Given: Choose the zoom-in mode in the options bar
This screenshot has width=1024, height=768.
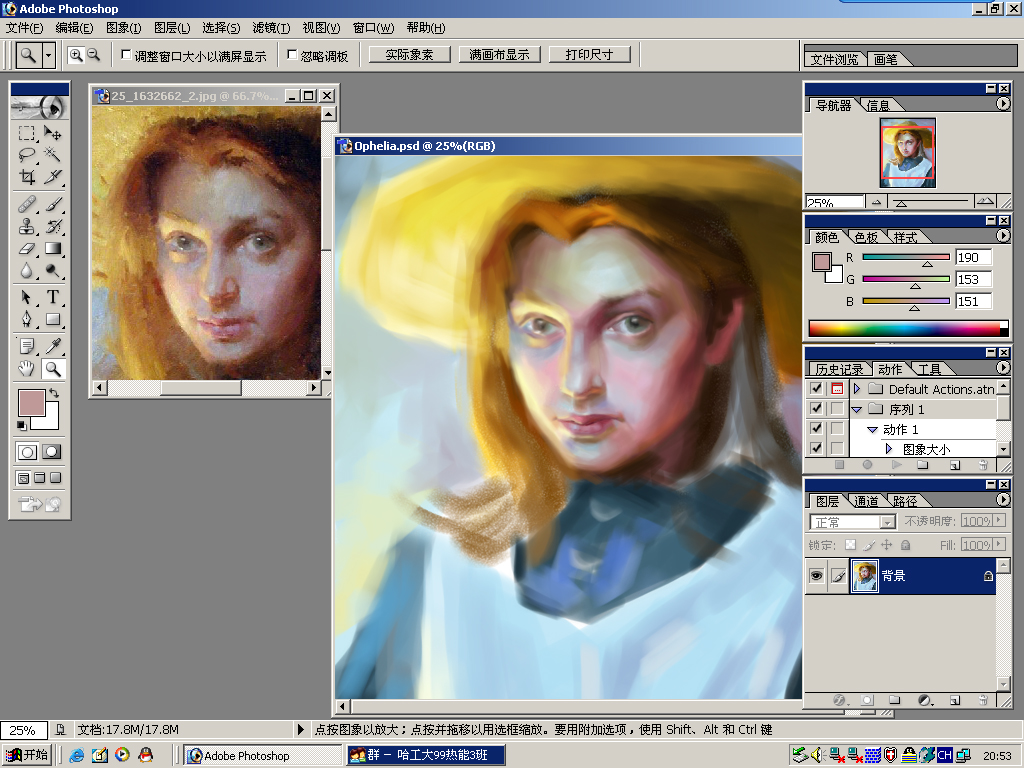Looking at the screenshot, I should [76, 56].
